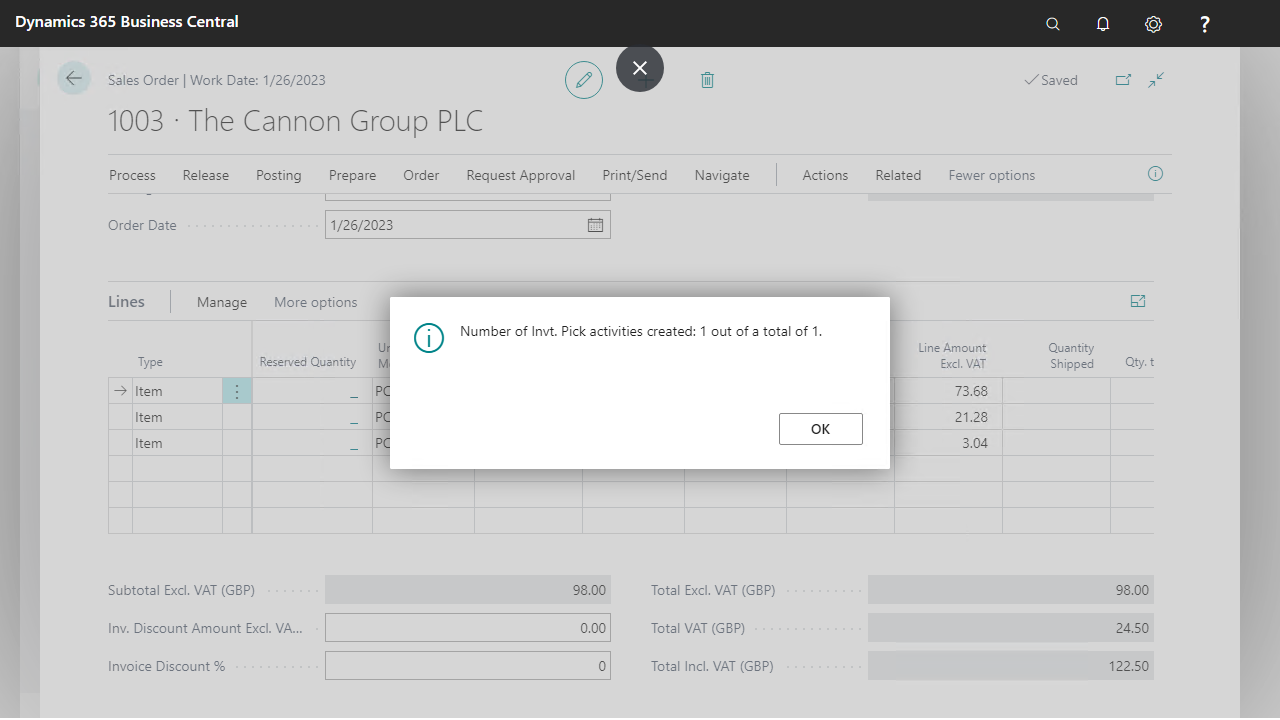
Task: Open the Release menu
Action: point(206,175)
